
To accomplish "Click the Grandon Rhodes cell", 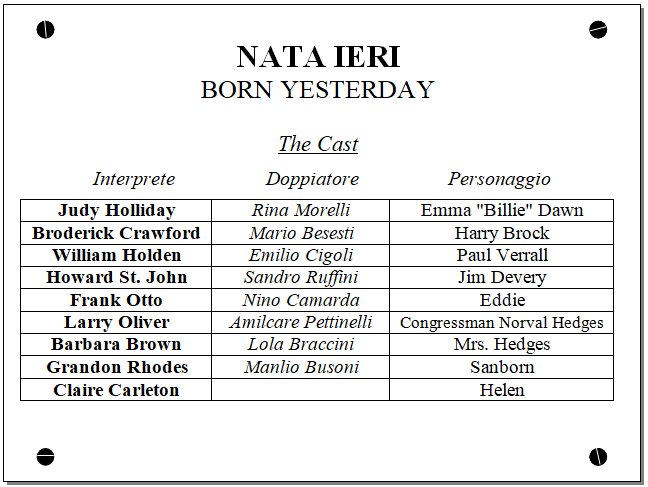I will point(116,367).
